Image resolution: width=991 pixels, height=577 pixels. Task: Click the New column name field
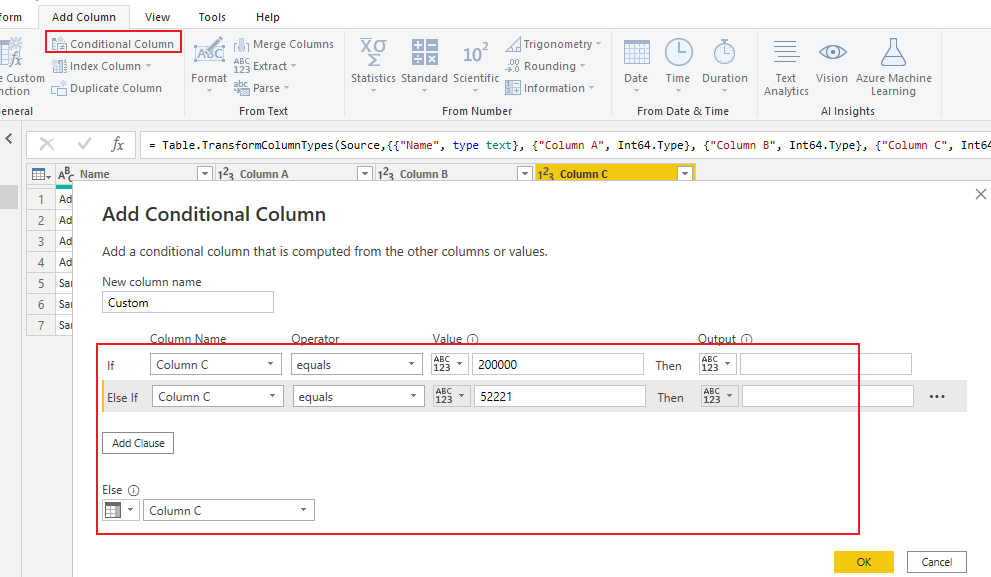pos(188,302)
